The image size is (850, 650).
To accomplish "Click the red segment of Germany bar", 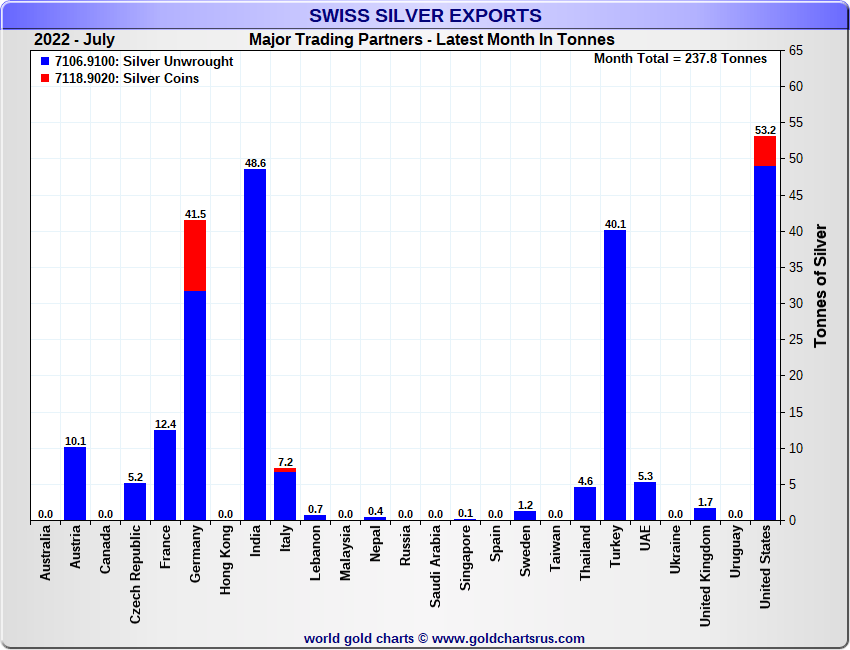I will [195, 256].
